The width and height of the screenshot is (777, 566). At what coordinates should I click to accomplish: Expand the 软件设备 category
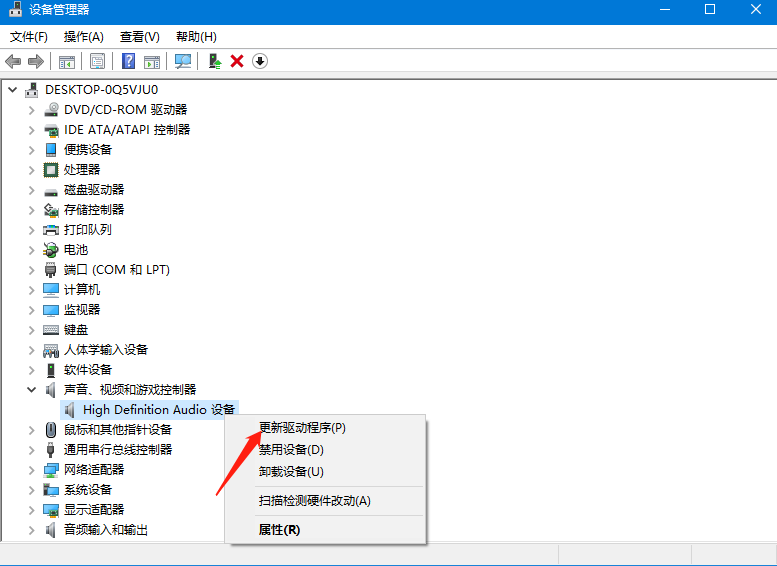[32, 370]
